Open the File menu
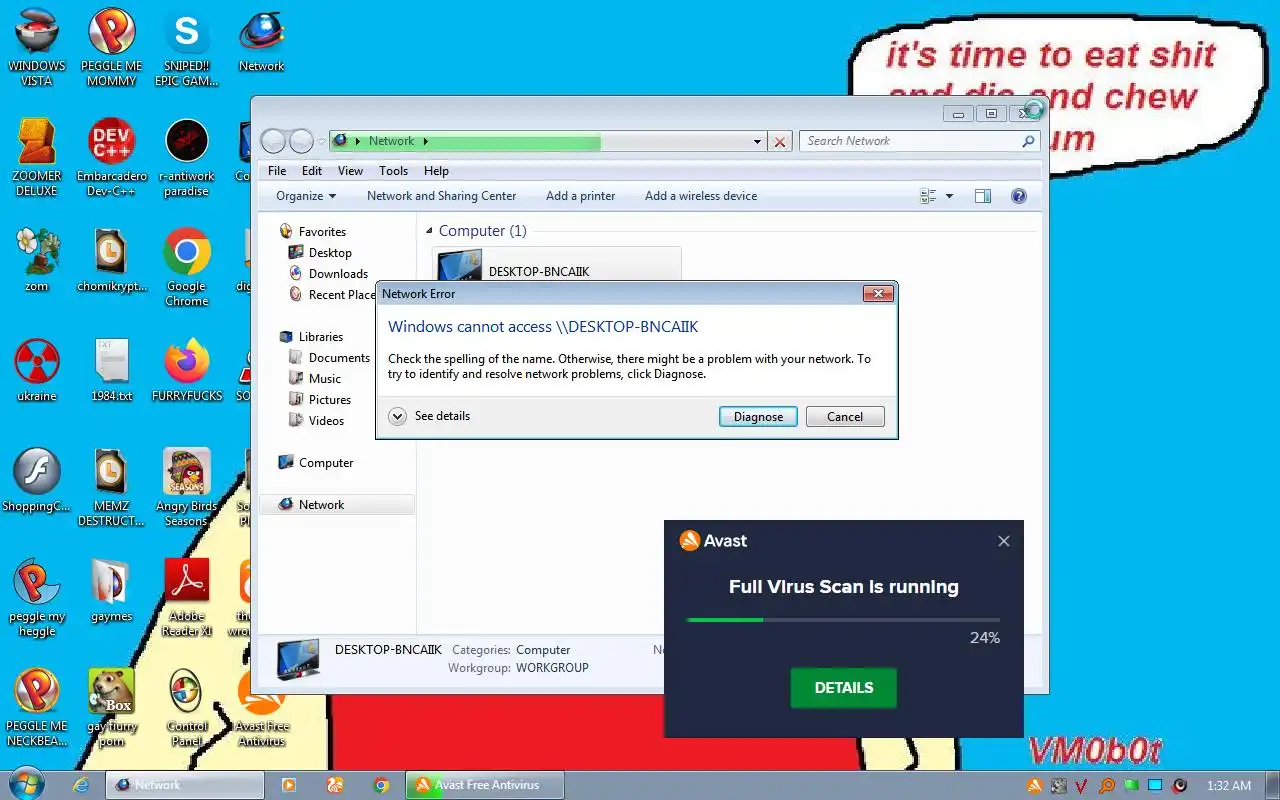1280x800 pixels. click(277, 171)
